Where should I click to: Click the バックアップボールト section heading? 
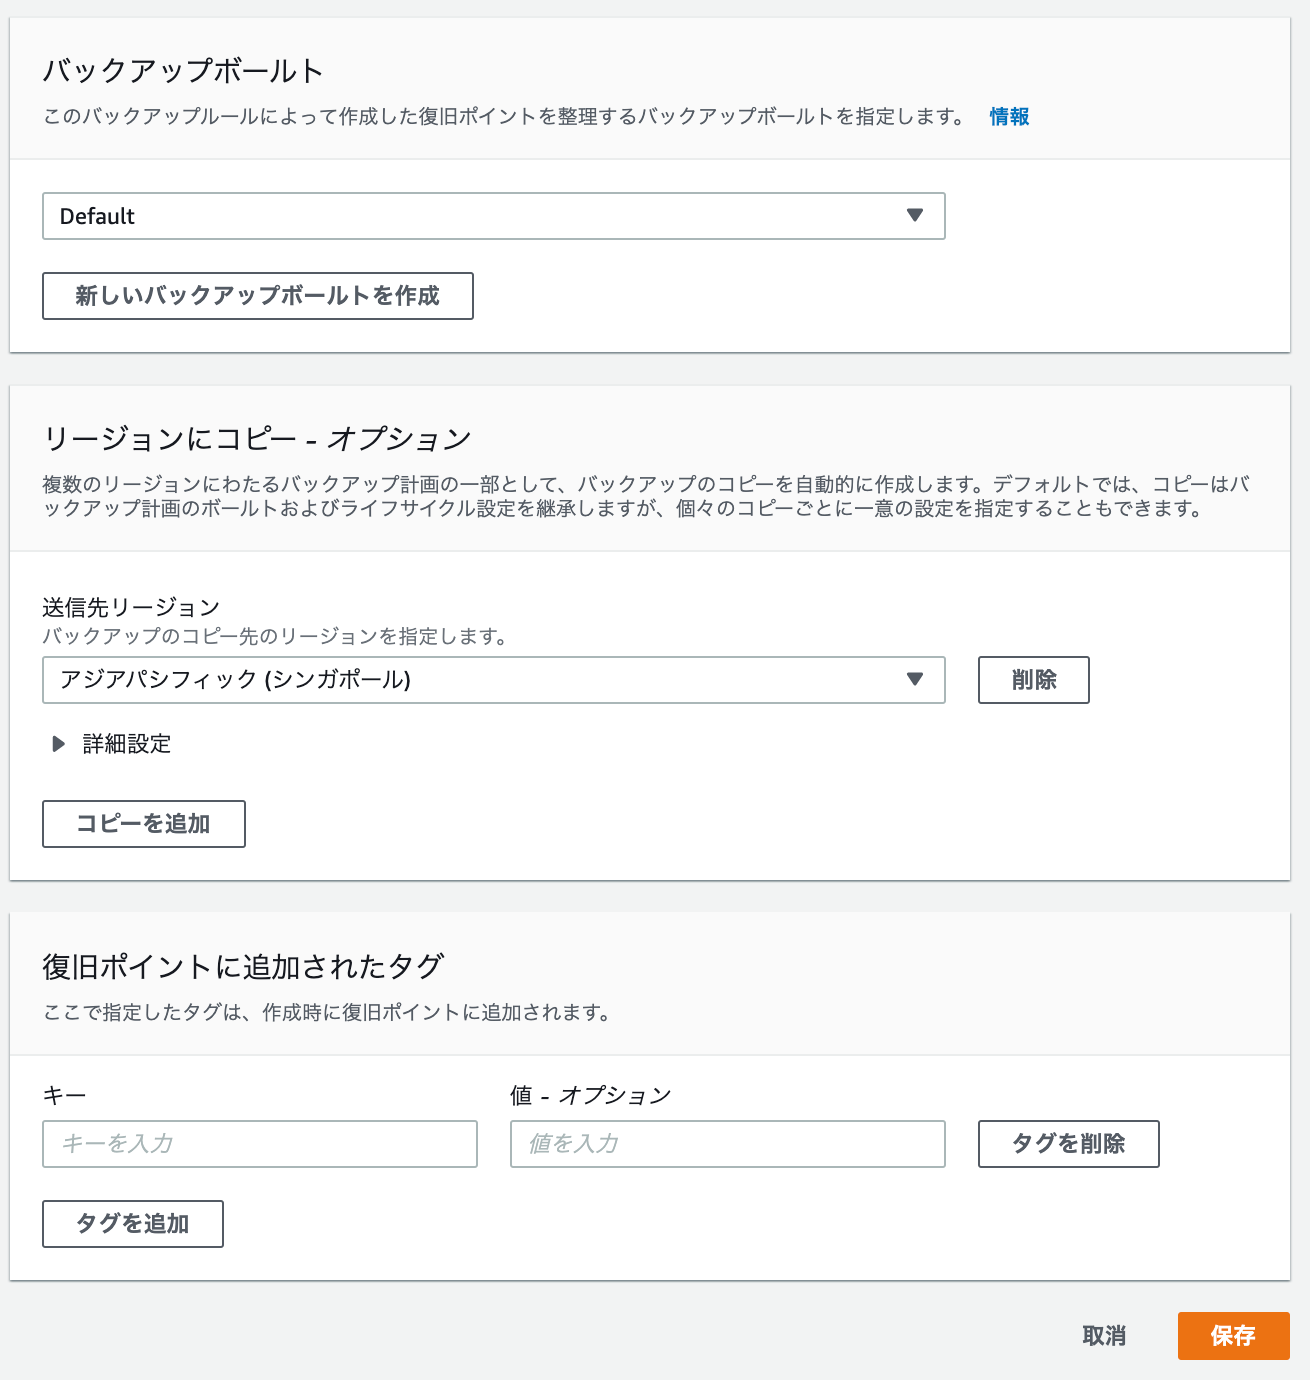[x=183, y=71]
